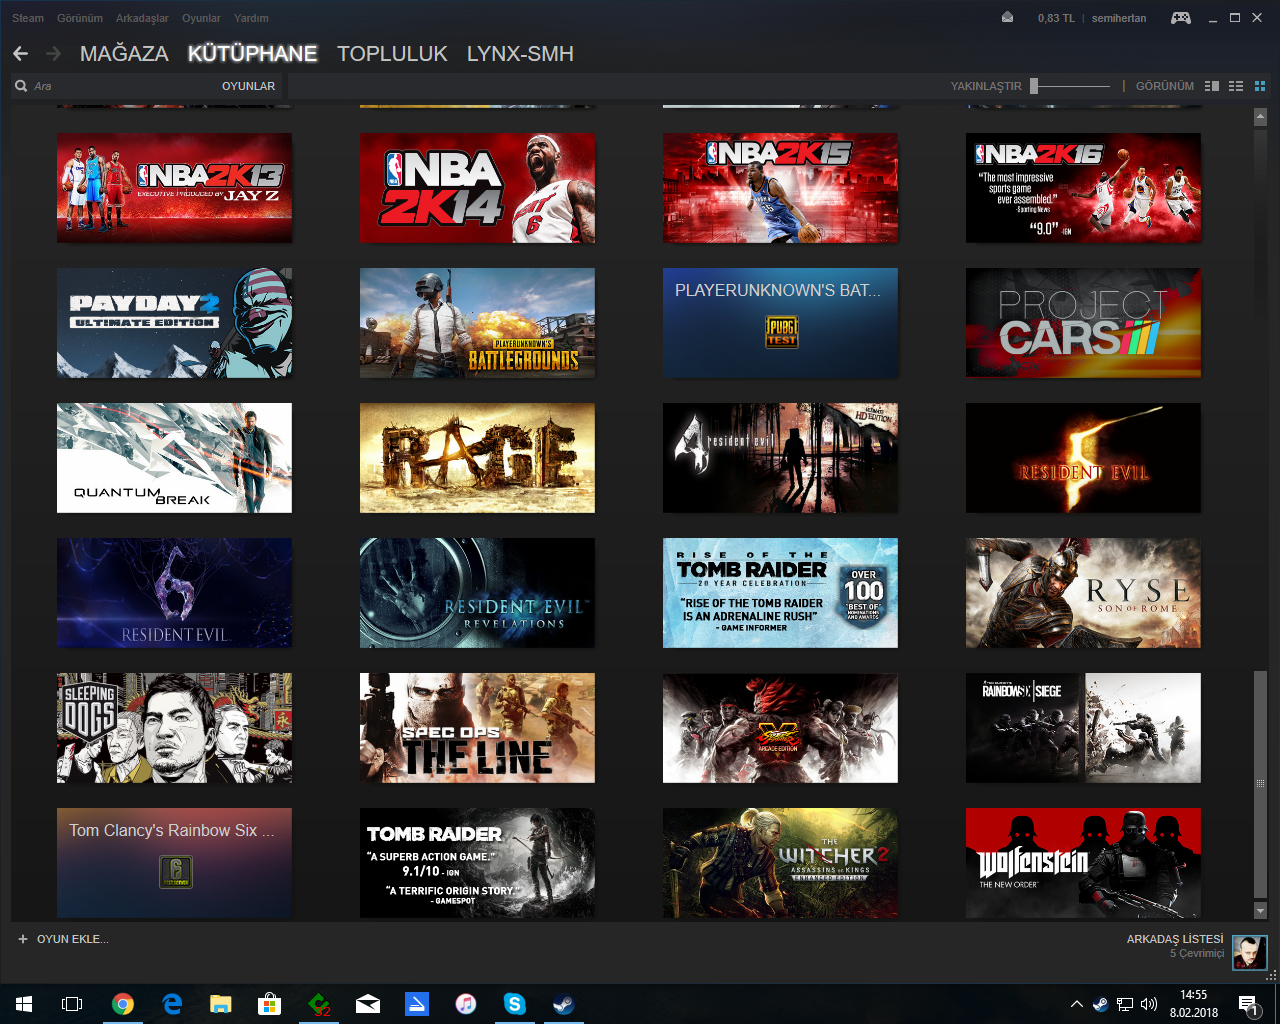The image size is (1280, 1024).
Task: Switch to list view icon
Action: coord(1236,86)
